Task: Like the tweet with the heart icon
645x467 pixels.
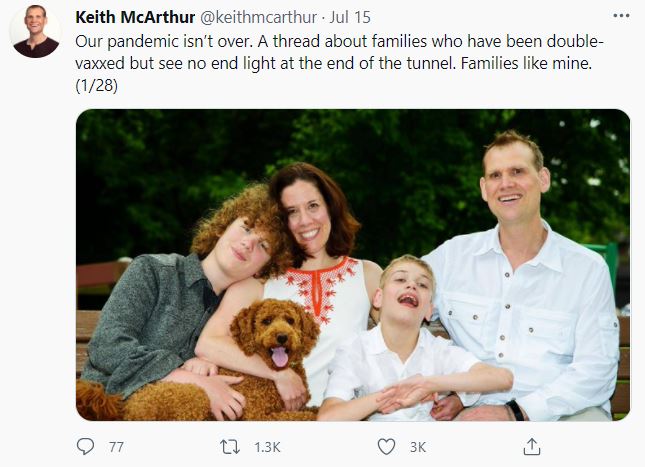Action: click(386, 446)
